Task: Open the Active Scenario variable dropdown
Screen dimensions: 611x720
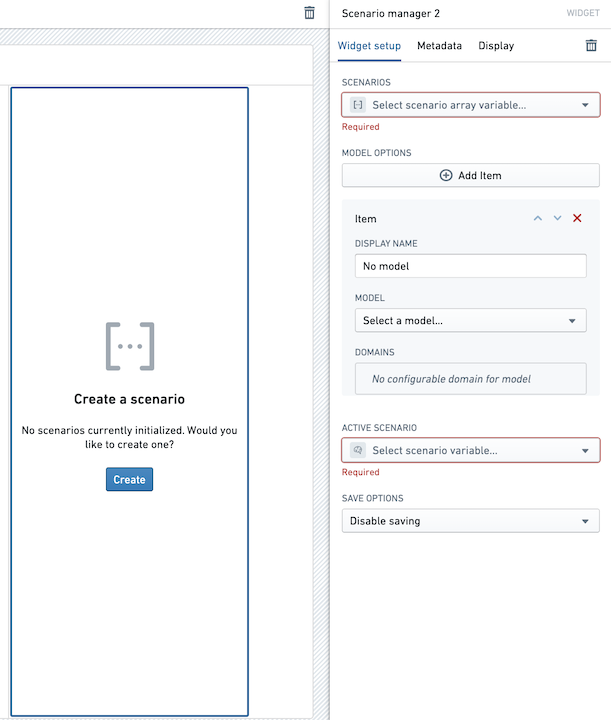Action: tap(471, 450)
